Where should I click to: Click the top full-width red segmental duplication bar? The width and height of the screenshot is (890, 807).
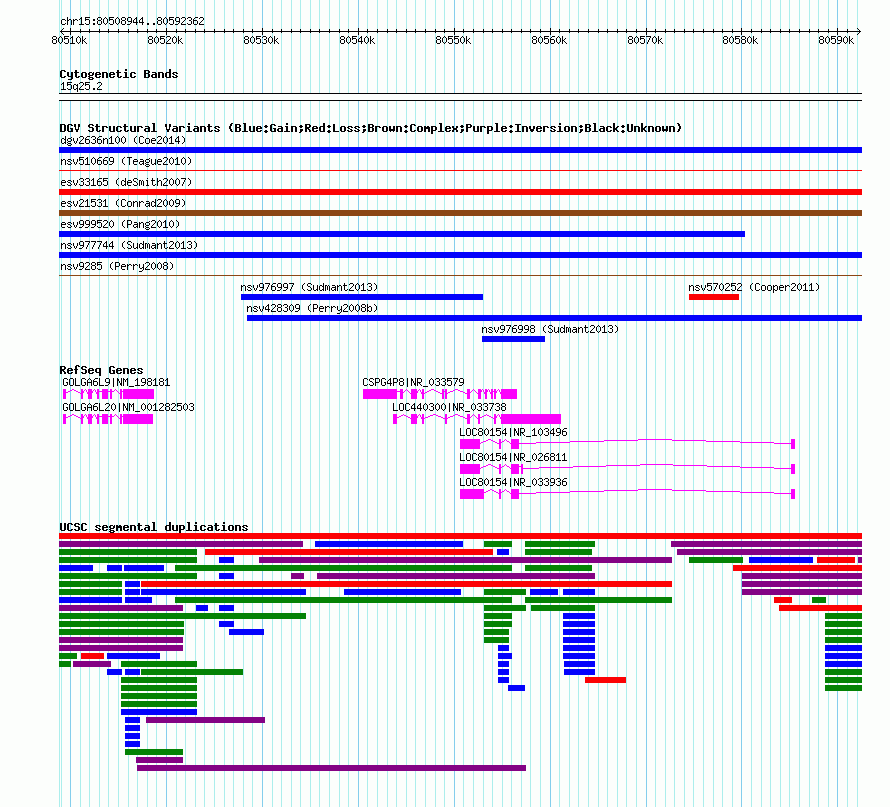pyautogui.click(x=460, y=536)
